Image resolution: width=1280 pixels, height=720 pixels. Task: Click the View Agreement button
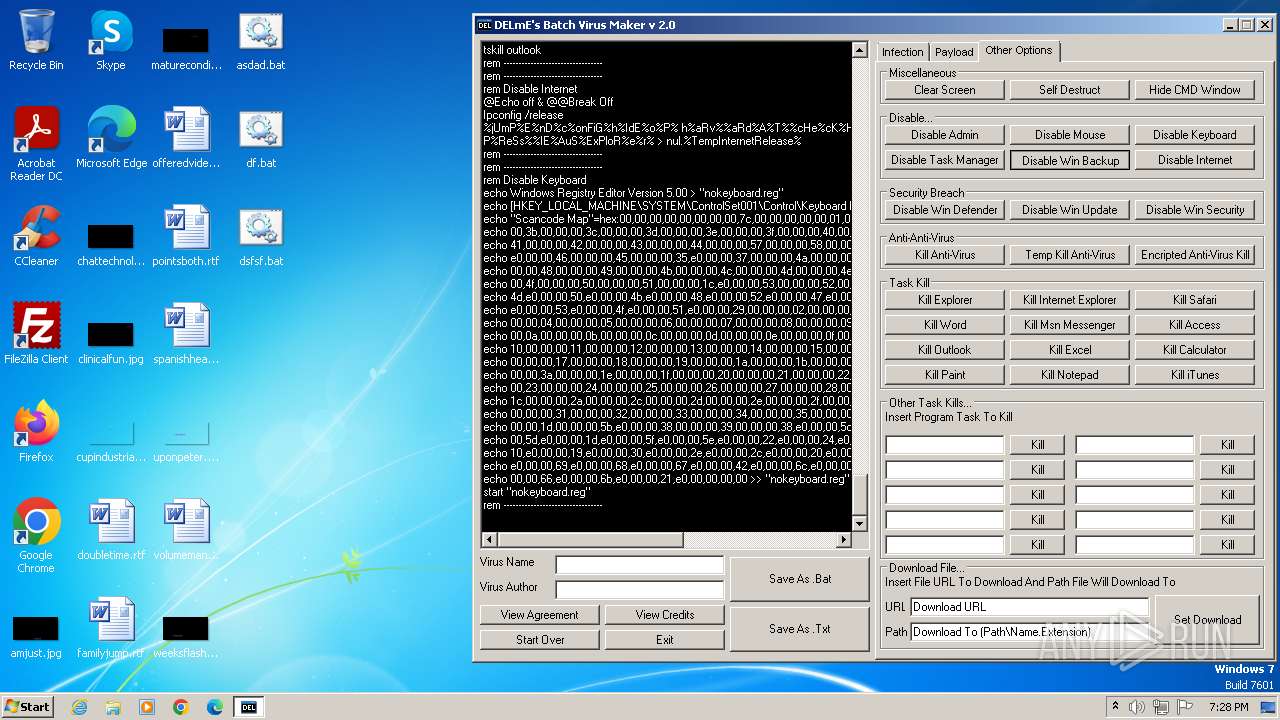(x=539, y=615)
